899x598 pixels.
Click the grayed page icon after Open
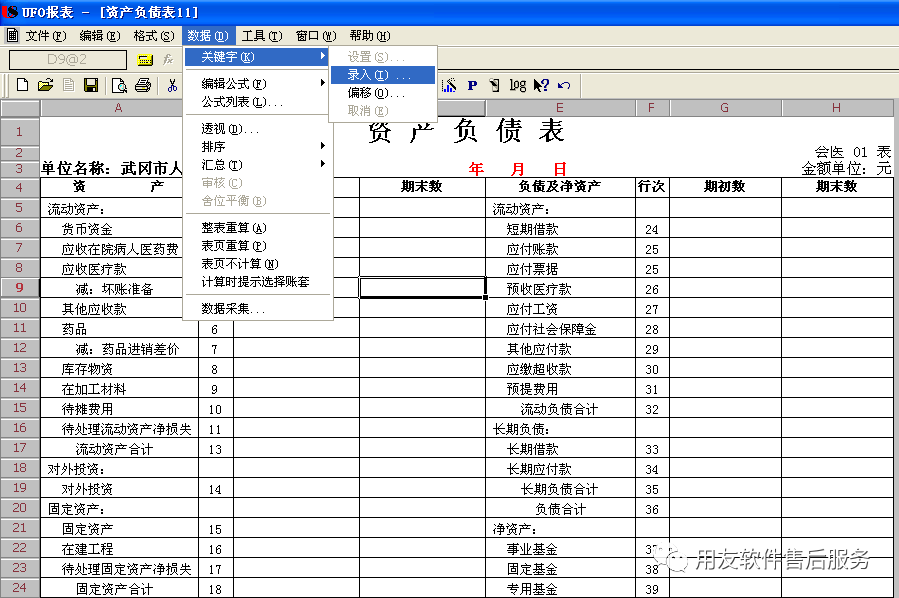pos(68,85)
